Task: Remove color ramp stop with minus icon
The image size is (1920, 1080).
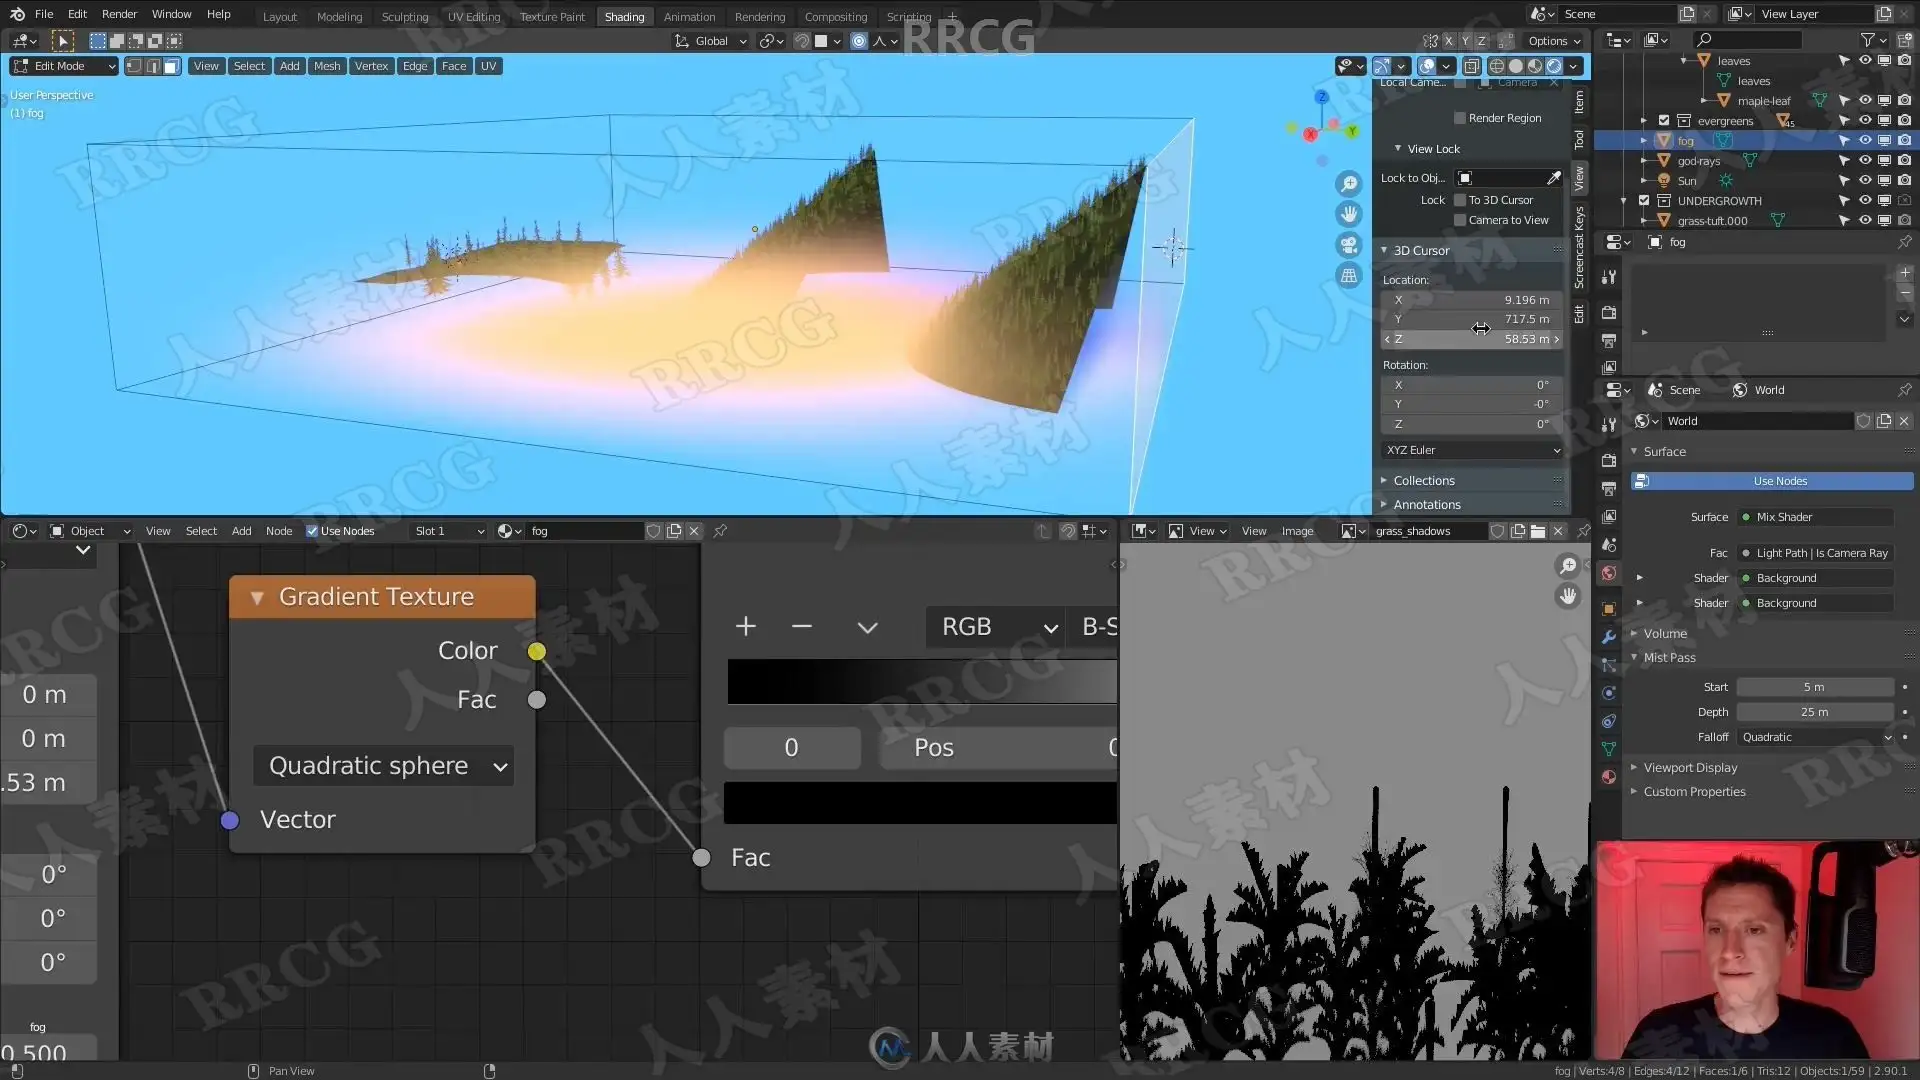Action: pyautogui.click(x=801, y=627)
